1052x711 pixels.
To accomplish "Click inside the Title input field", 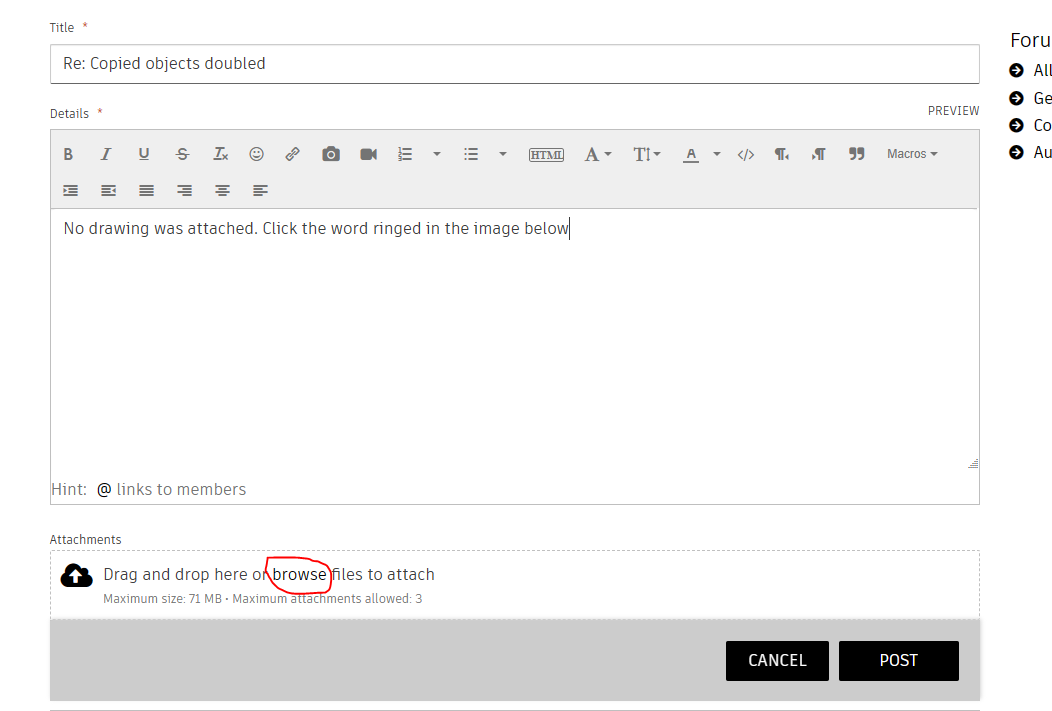I will coord(400,63).
